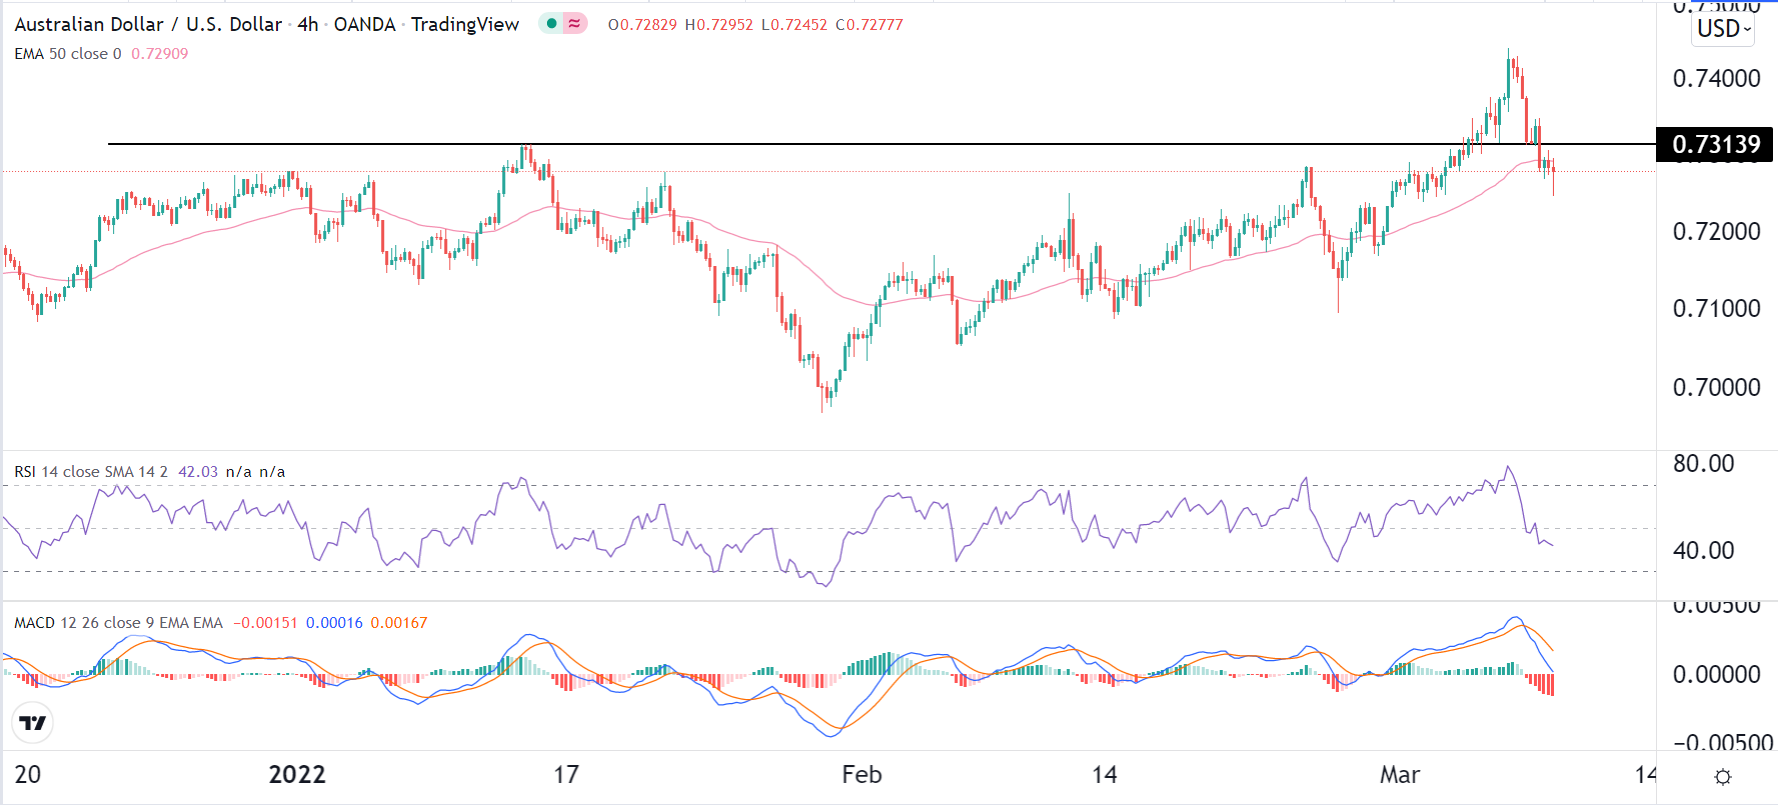Click the 2022 label on the time axis
1778x805 pixels.
(297, 775)
